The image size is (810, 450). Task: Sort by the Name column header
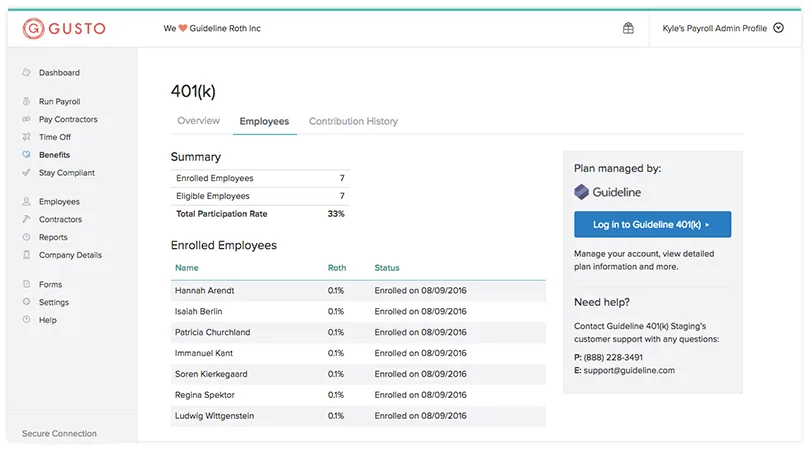click(186, 268)
